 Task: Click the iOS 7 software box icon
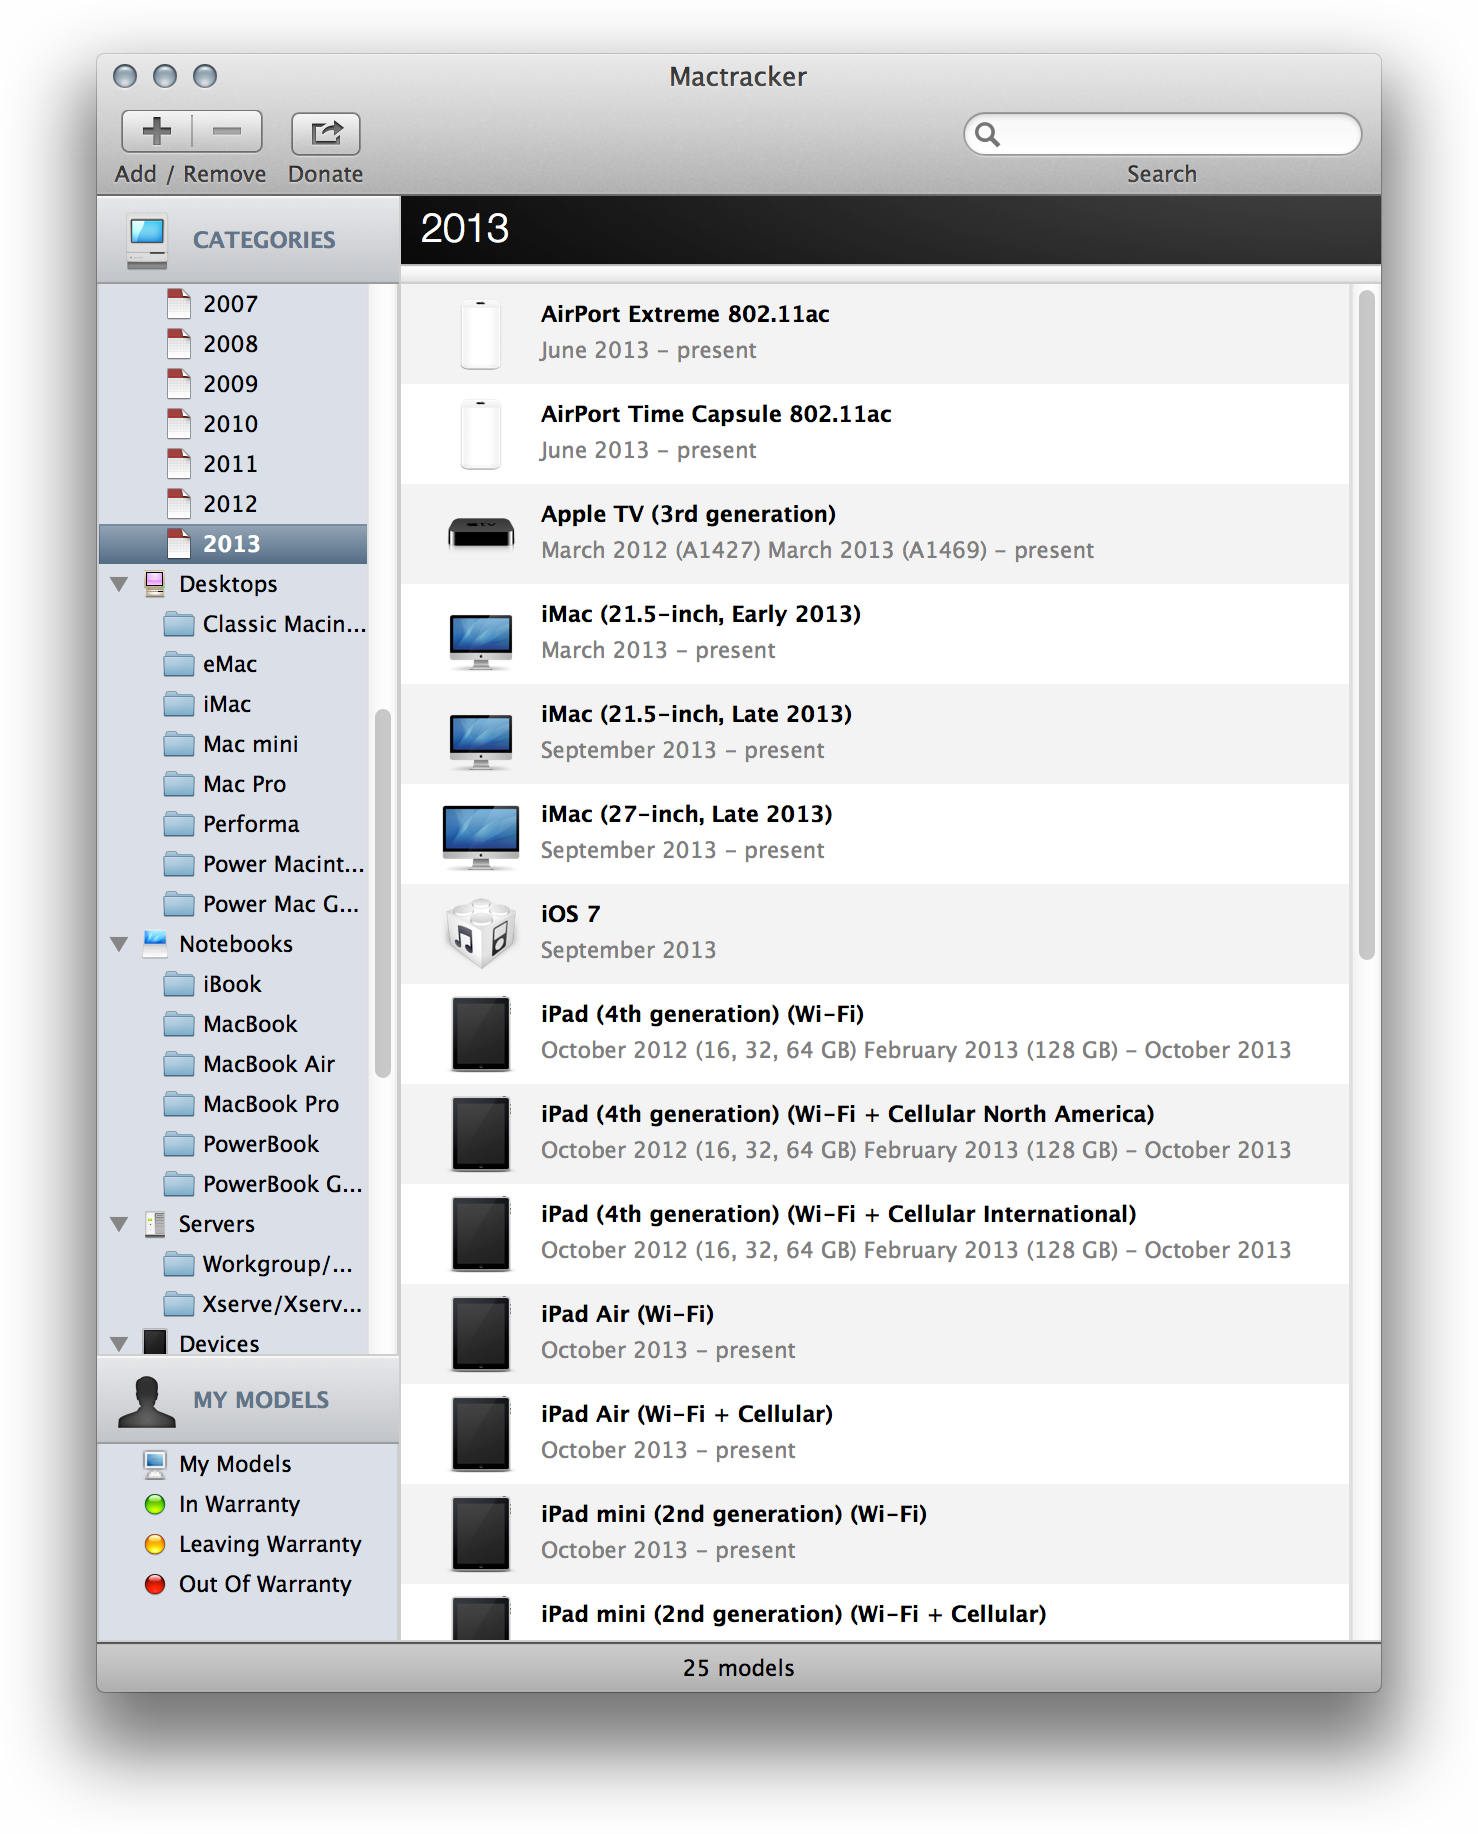pyautogui.click(x=481, y=933)
